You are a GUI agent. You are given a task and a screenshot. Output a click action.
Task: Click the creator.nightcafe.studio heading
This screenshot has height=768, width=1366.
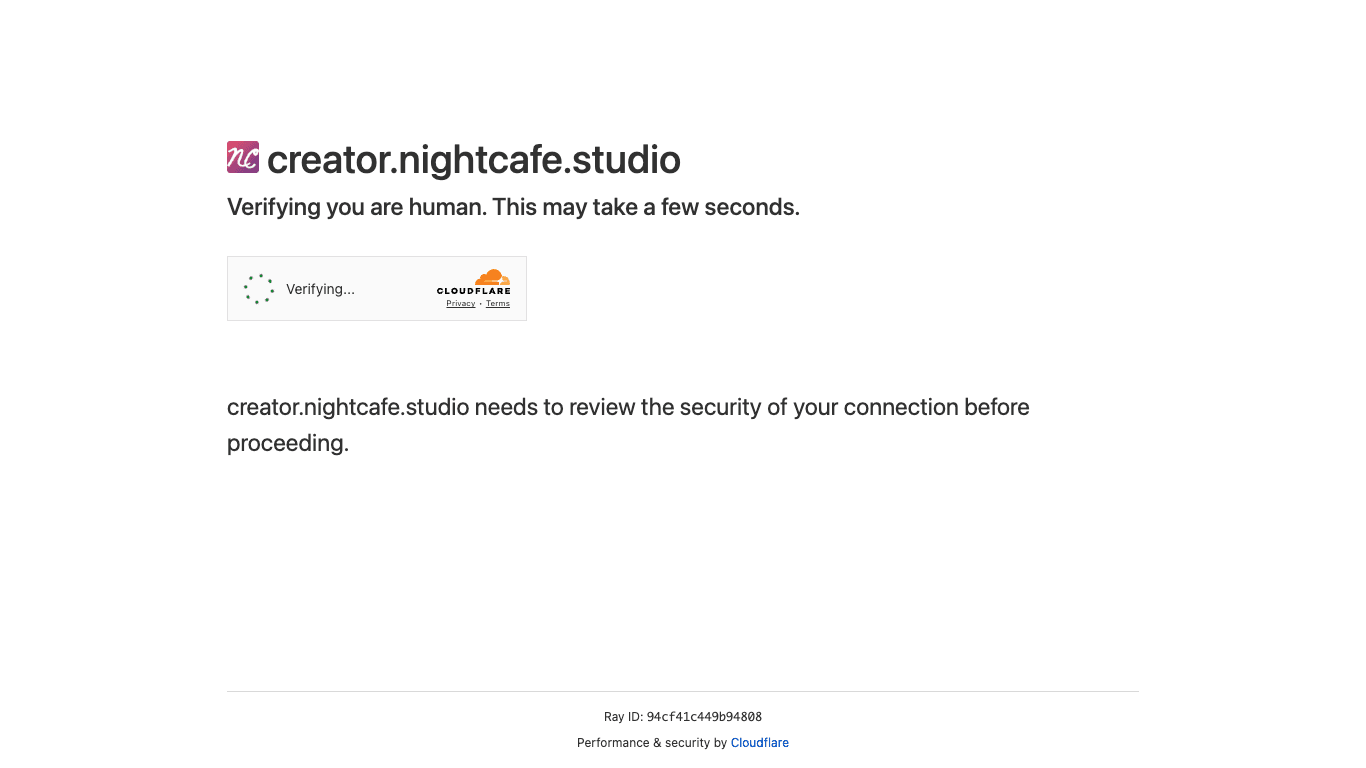474,160
